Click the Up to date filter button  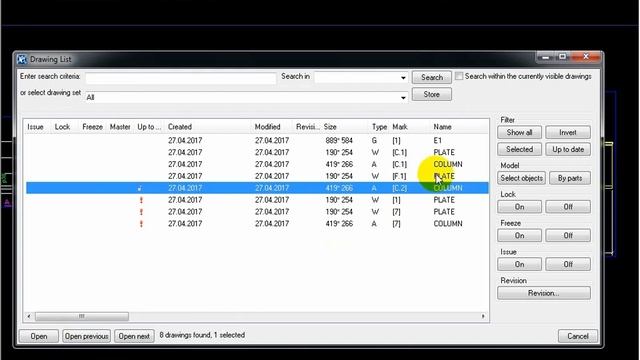tap(568, 149)
